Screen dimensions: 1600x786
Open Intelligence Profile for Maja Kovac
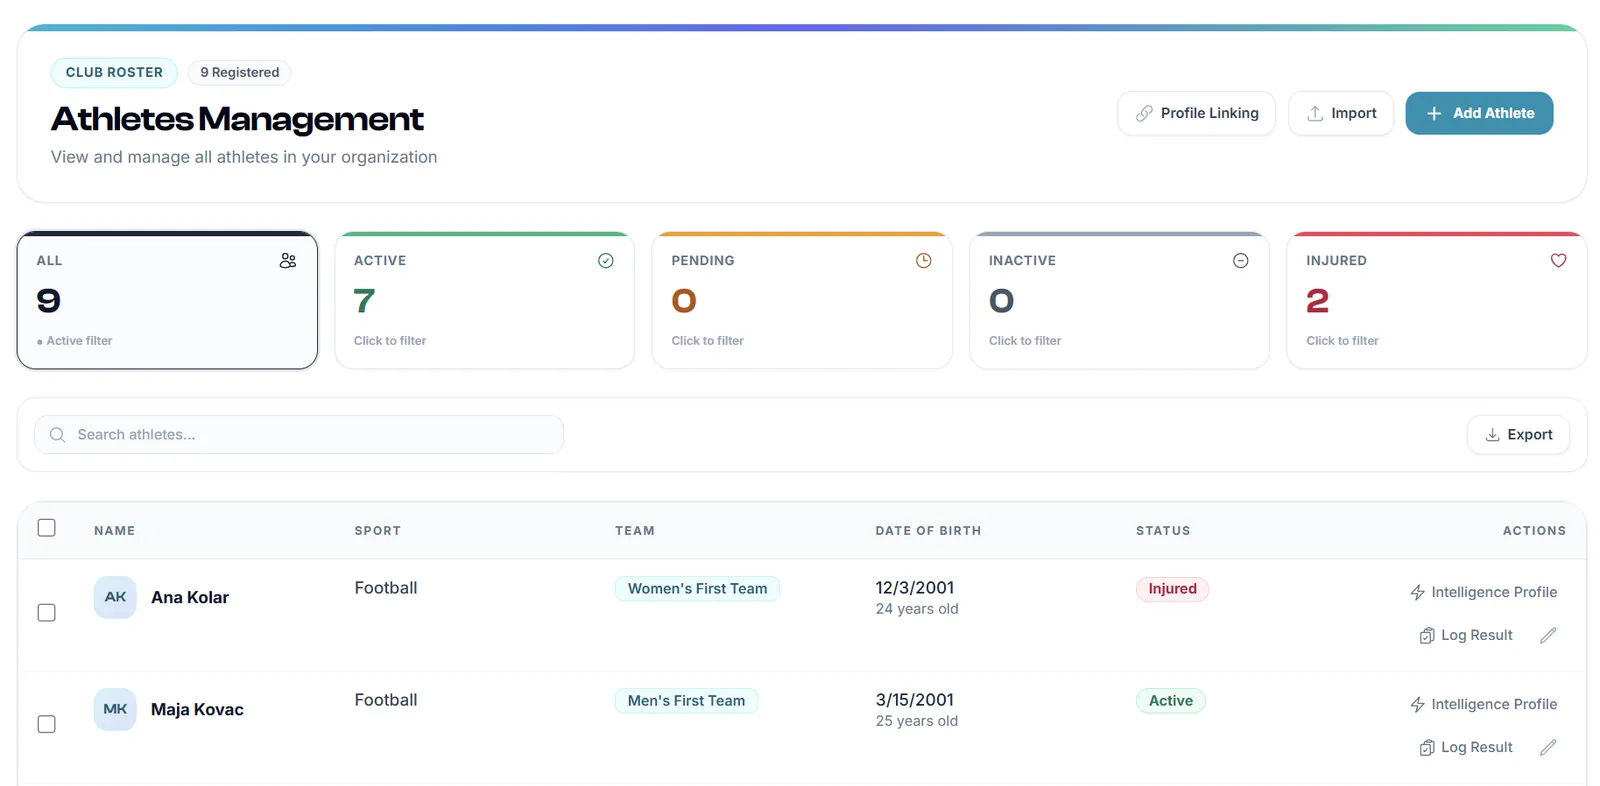1483,704
